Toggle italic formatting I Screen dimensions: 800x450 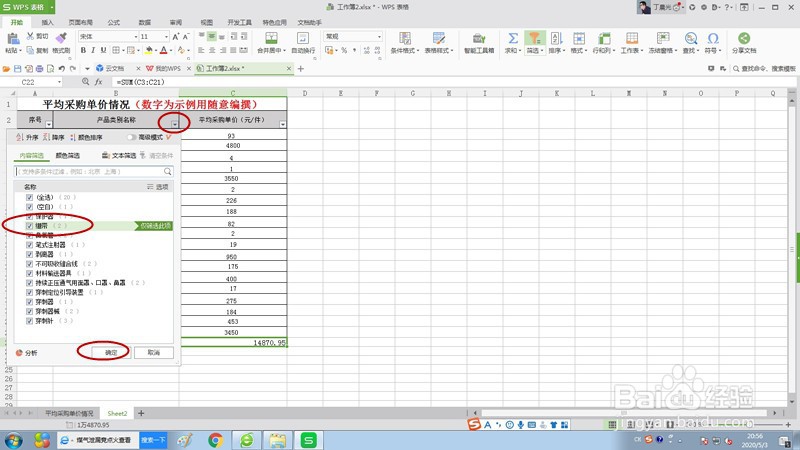(x=93, y=50)
